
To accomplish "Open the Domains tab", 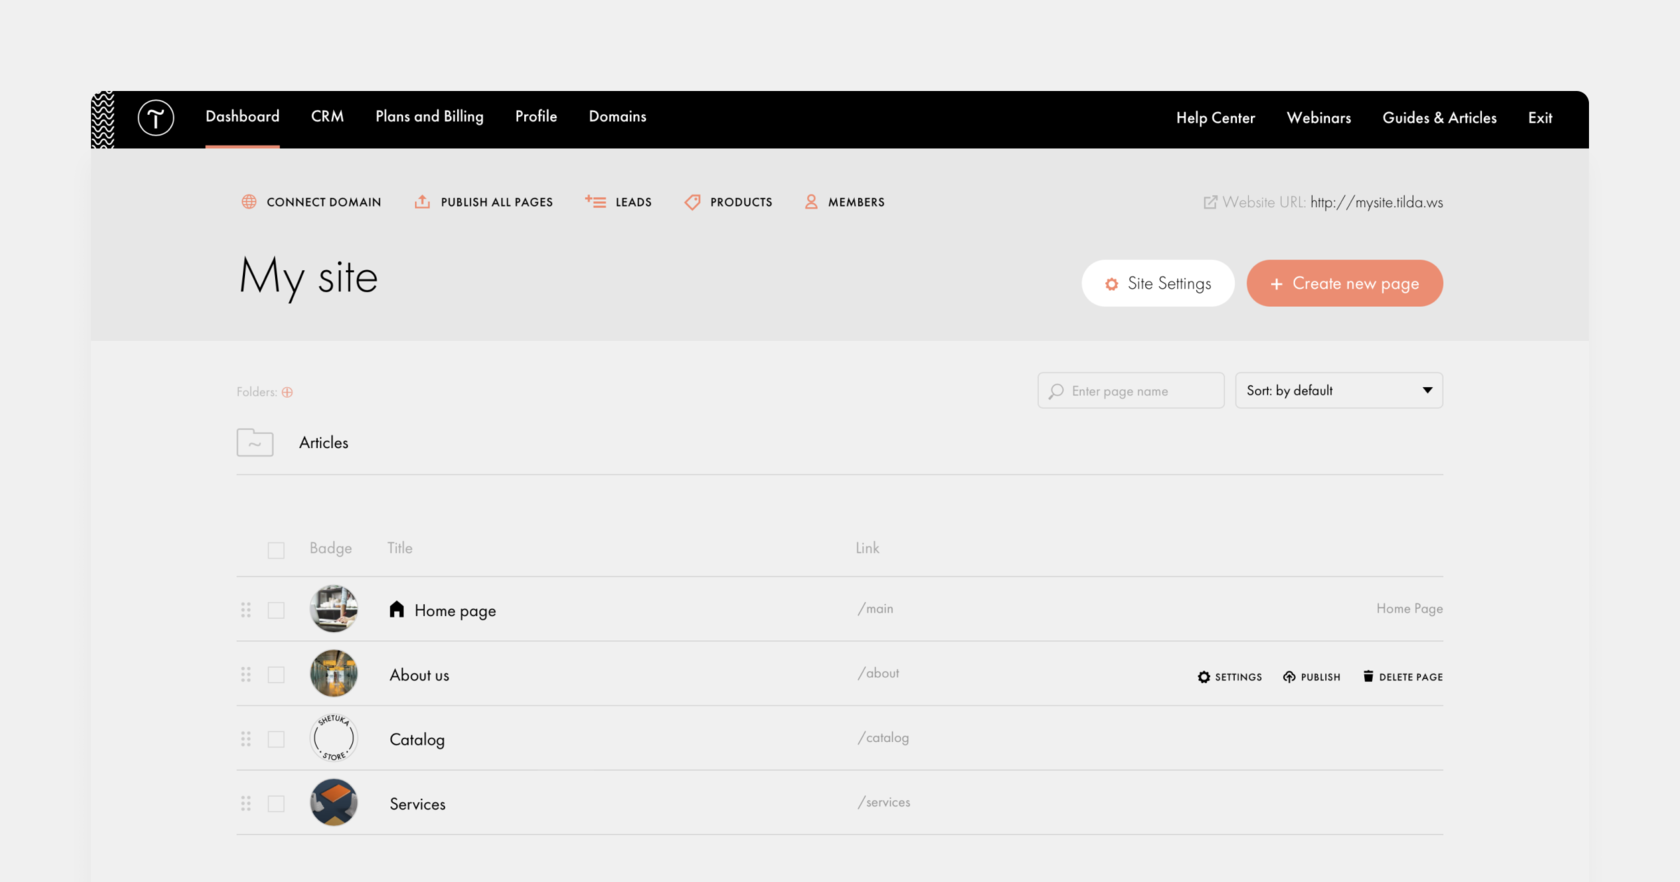I will (617, 117).
